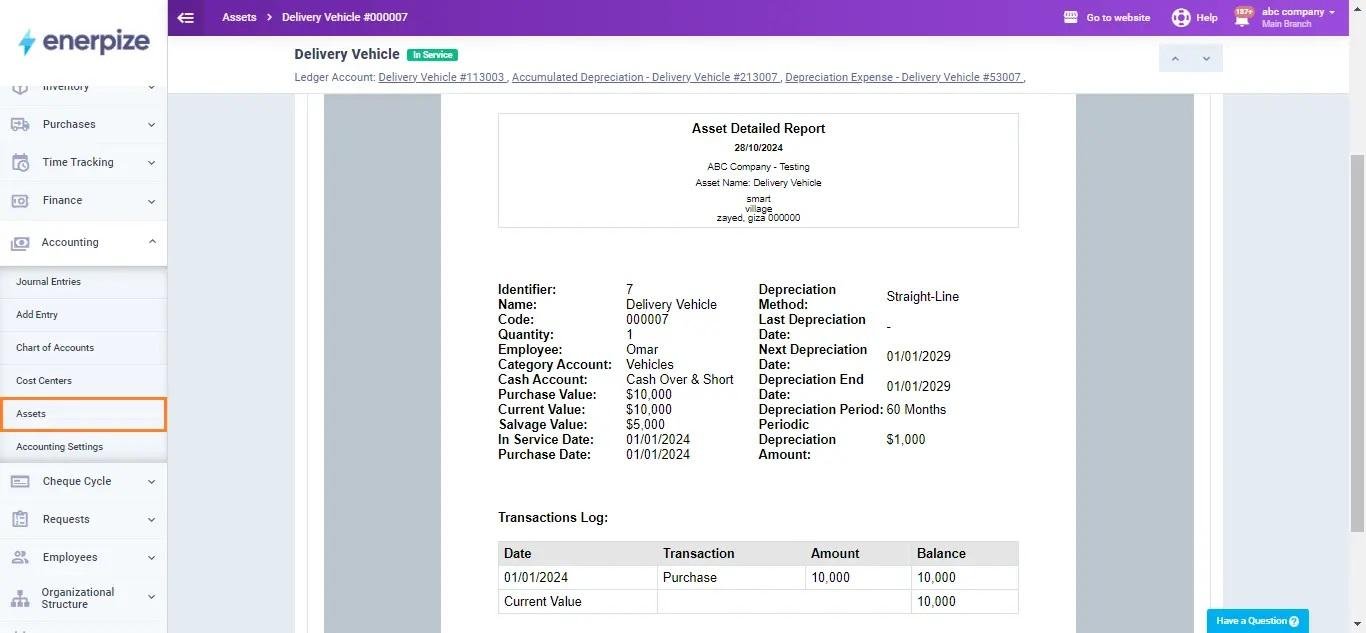Click the back arrow menu toggle icon

pos(185,17)
